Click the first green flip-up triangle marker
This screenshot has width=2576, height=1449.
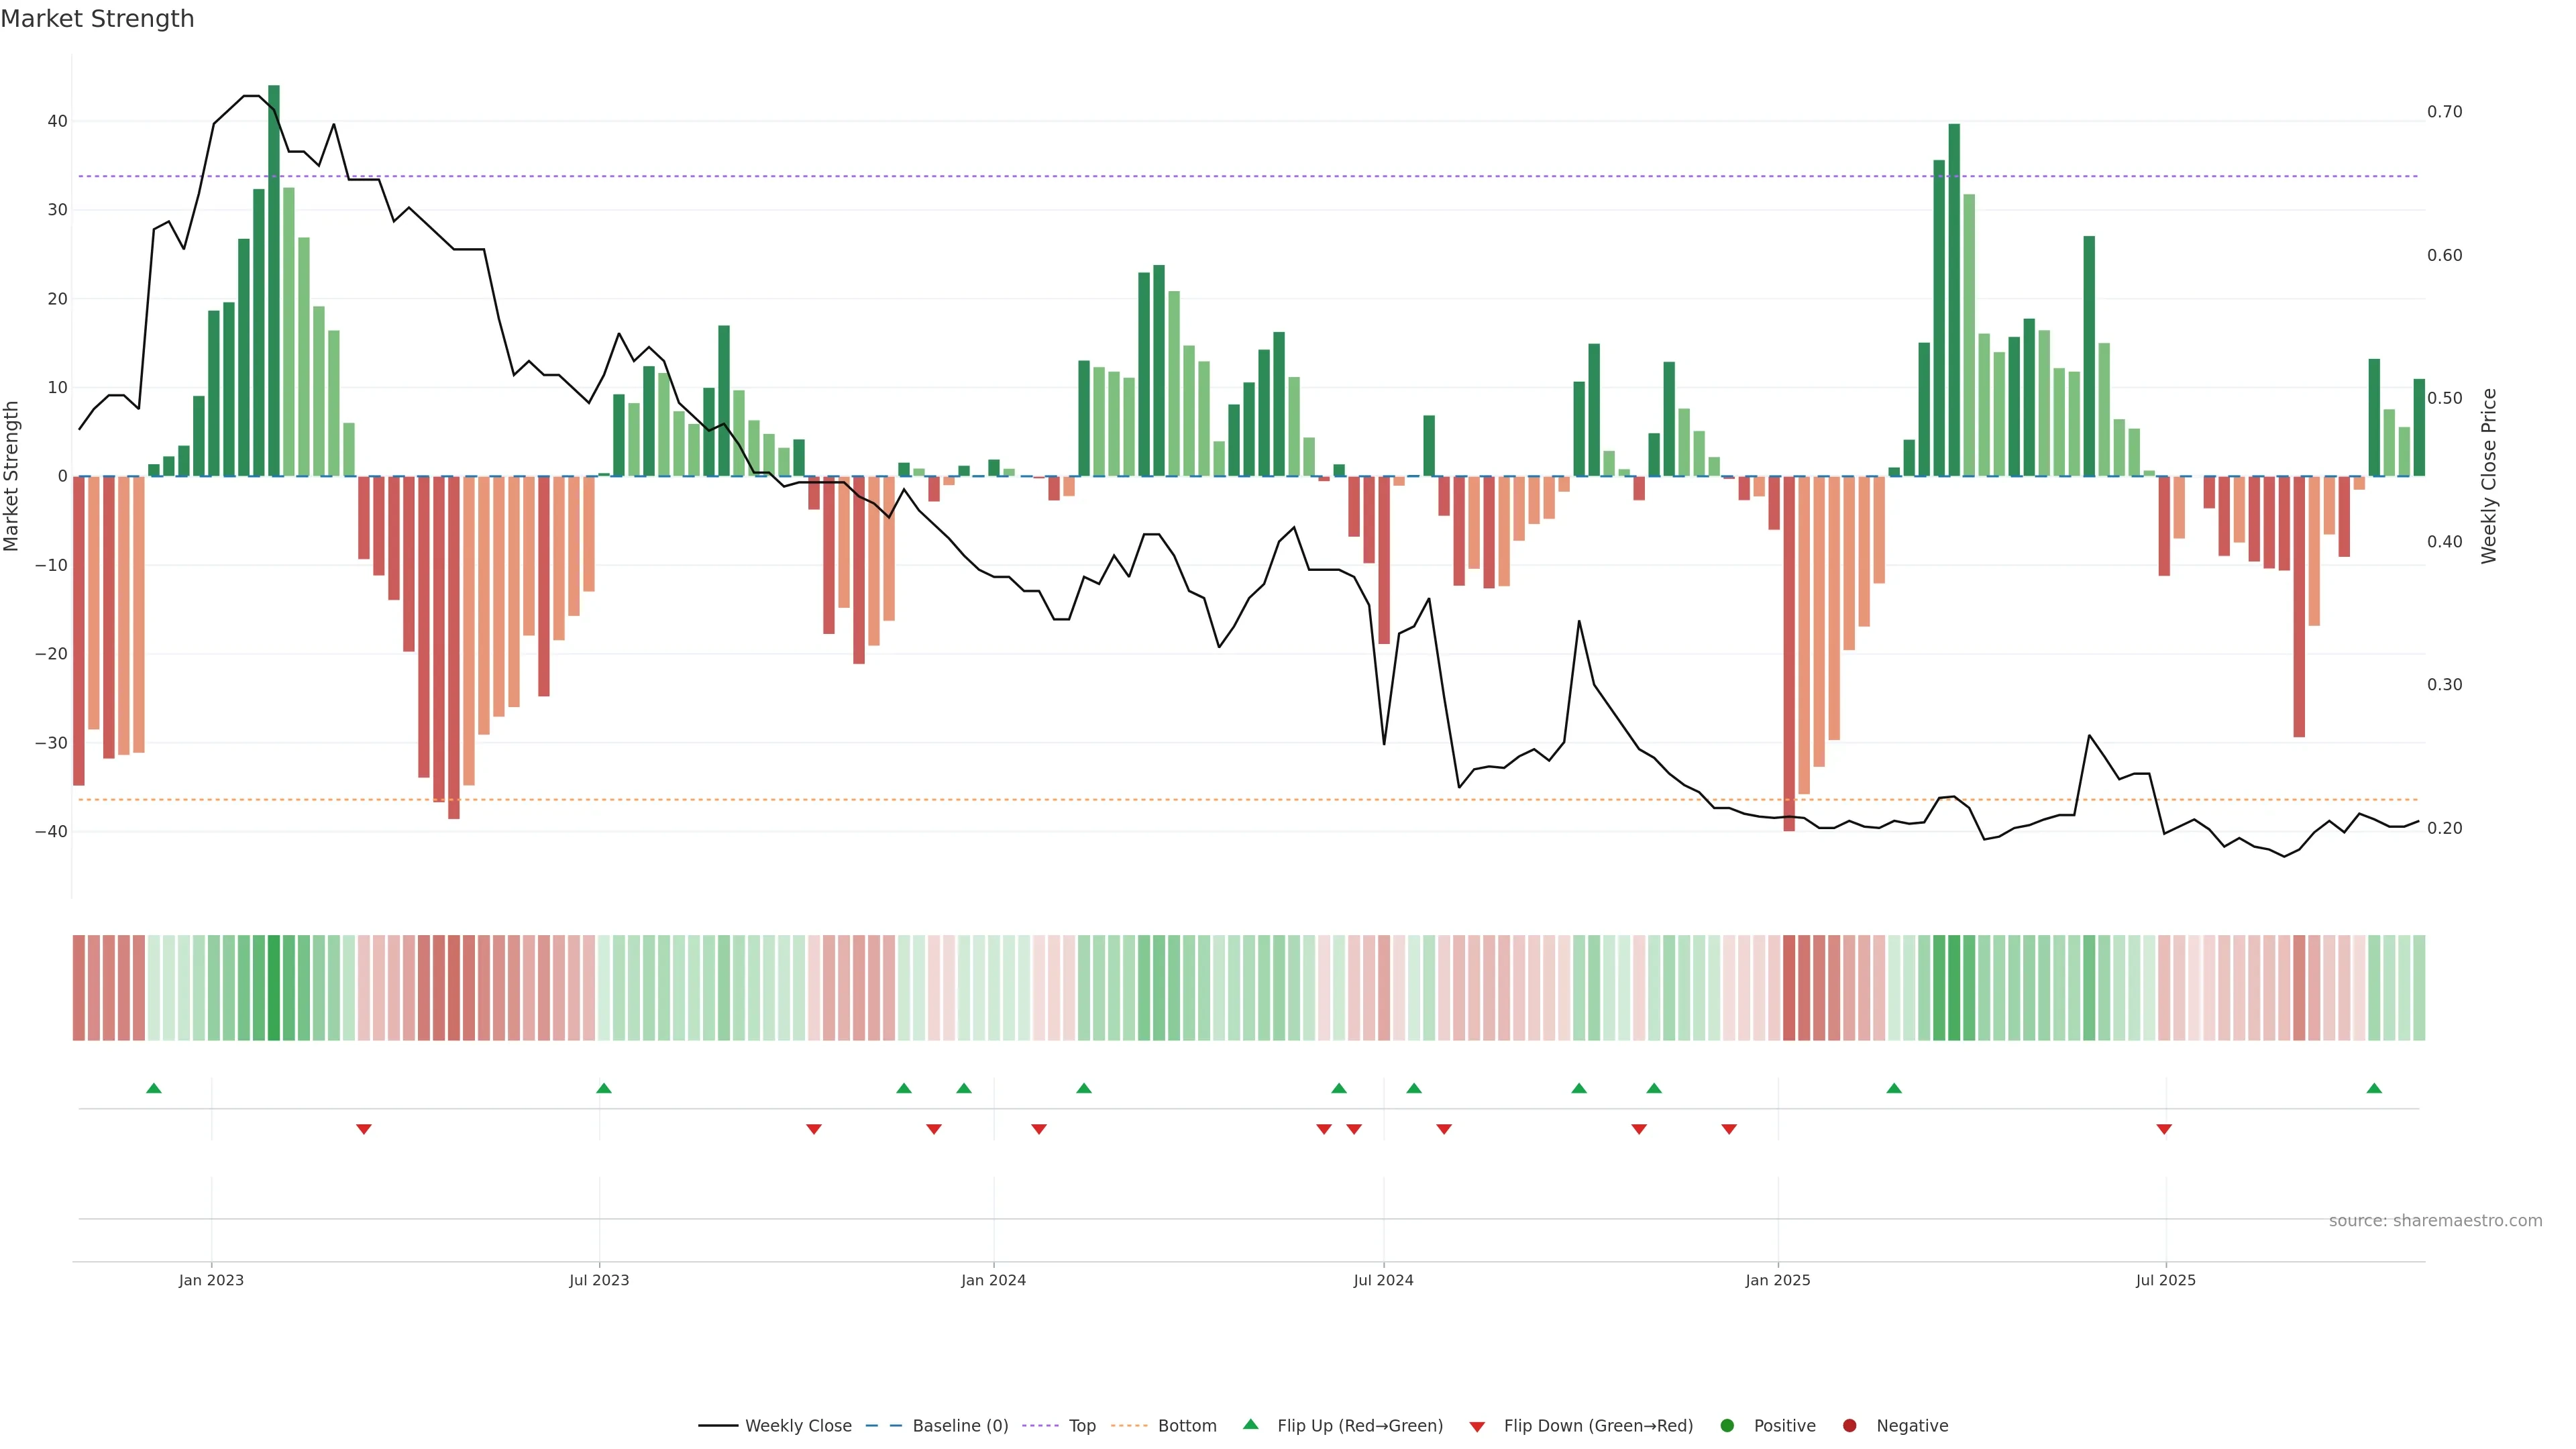154,1088
